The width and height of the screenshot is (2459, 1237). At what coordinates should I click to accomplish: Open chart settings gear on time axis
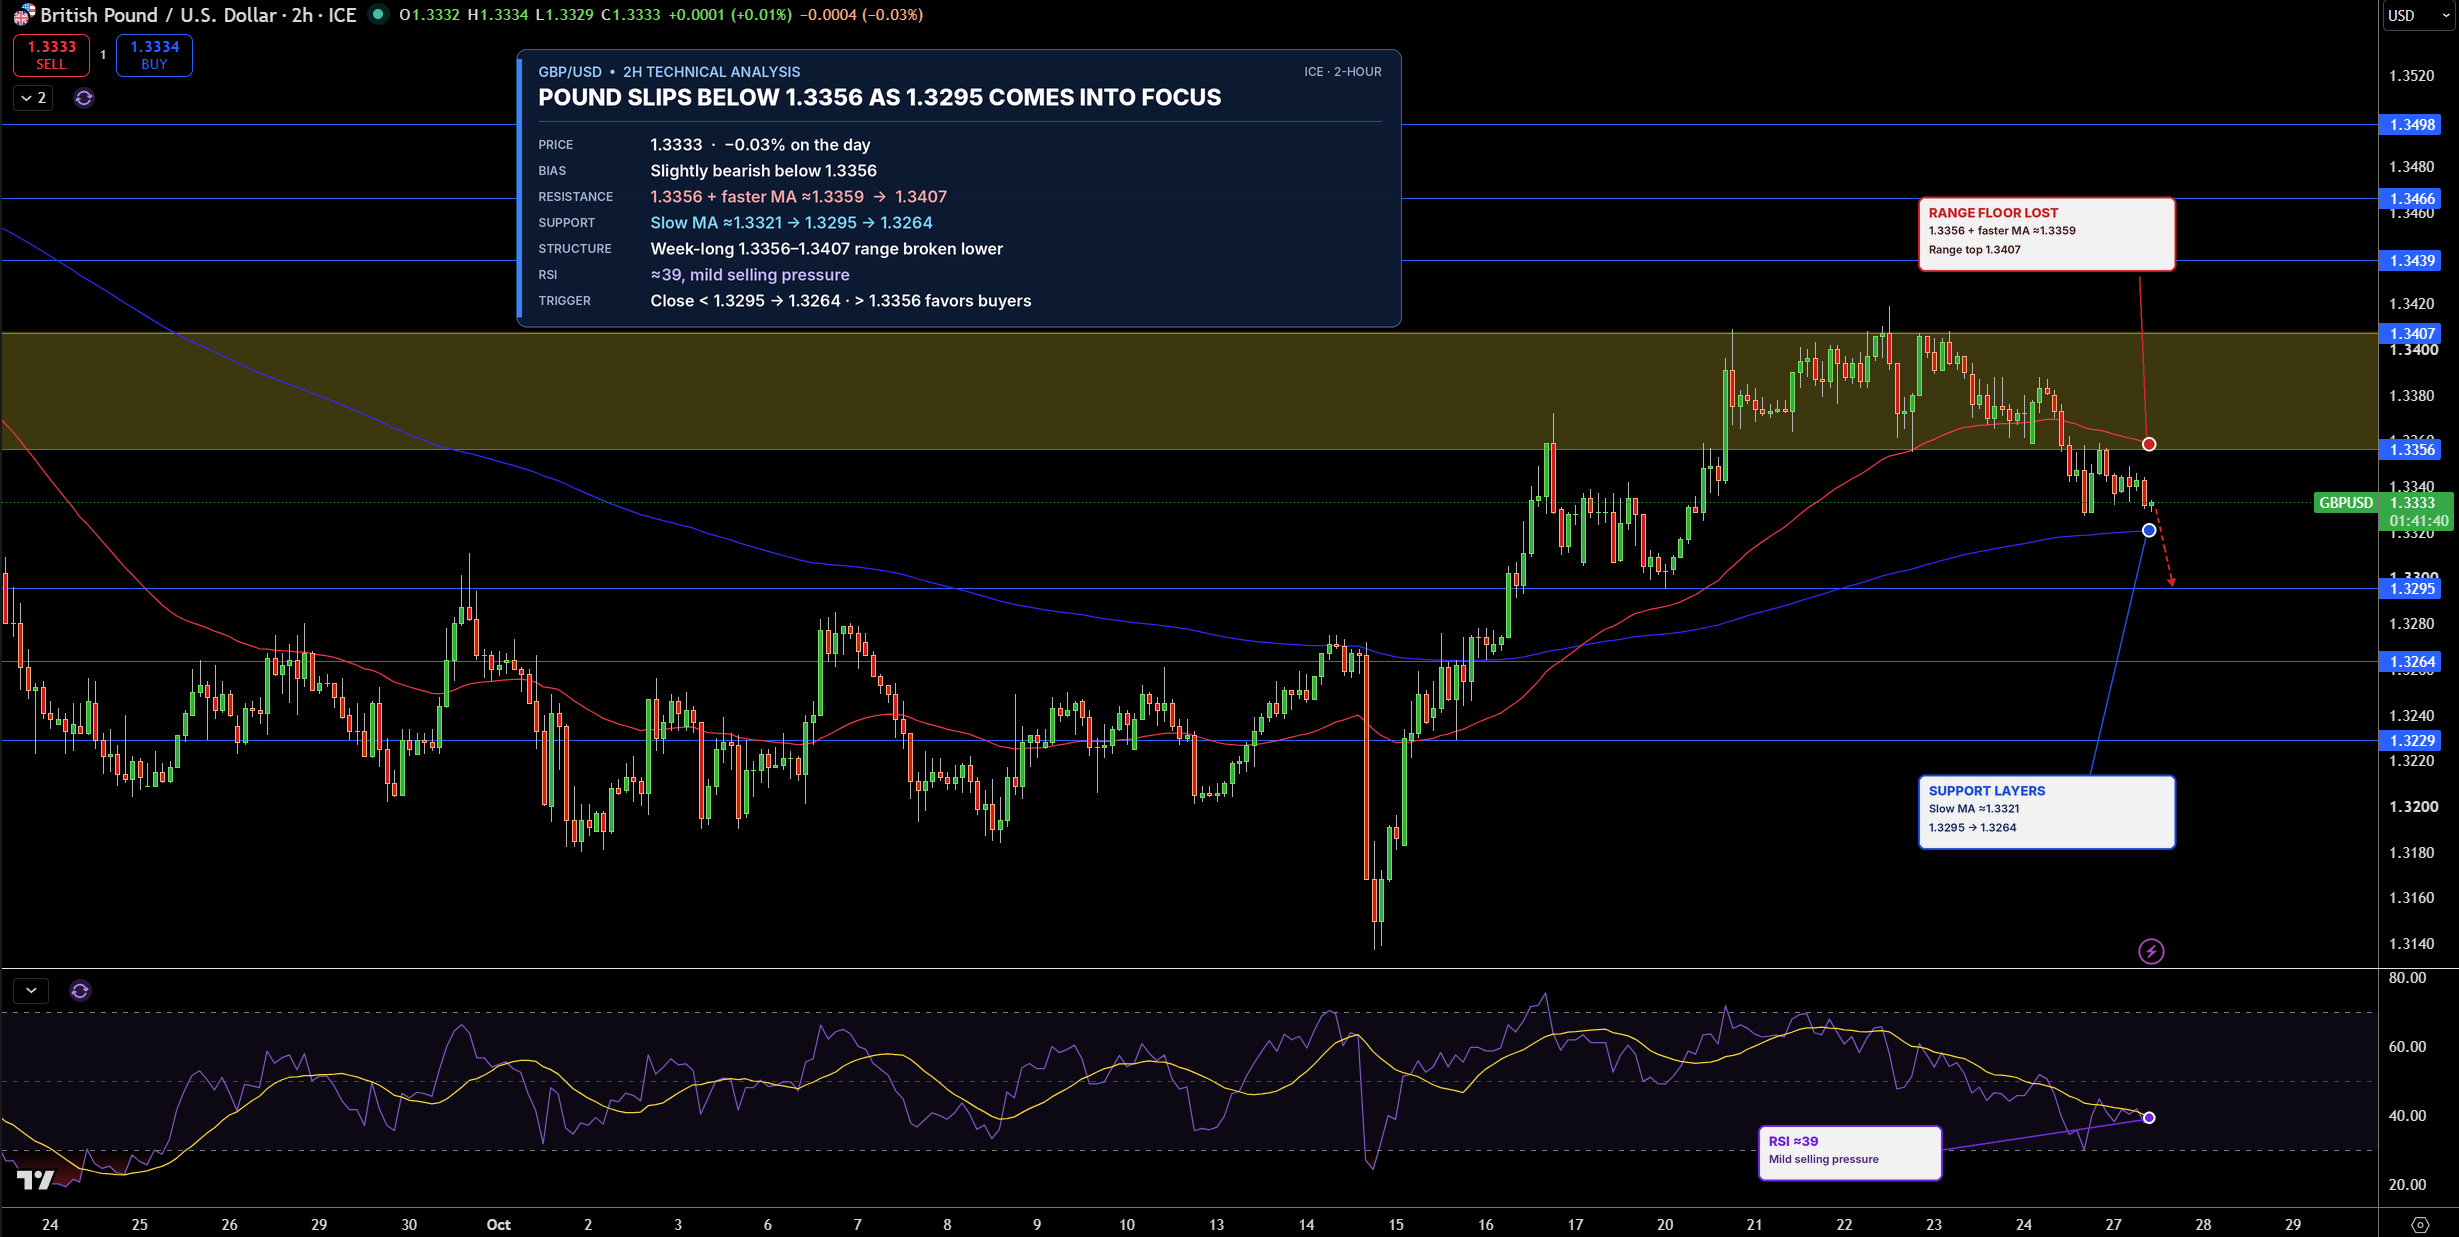click(2420, 1224)
